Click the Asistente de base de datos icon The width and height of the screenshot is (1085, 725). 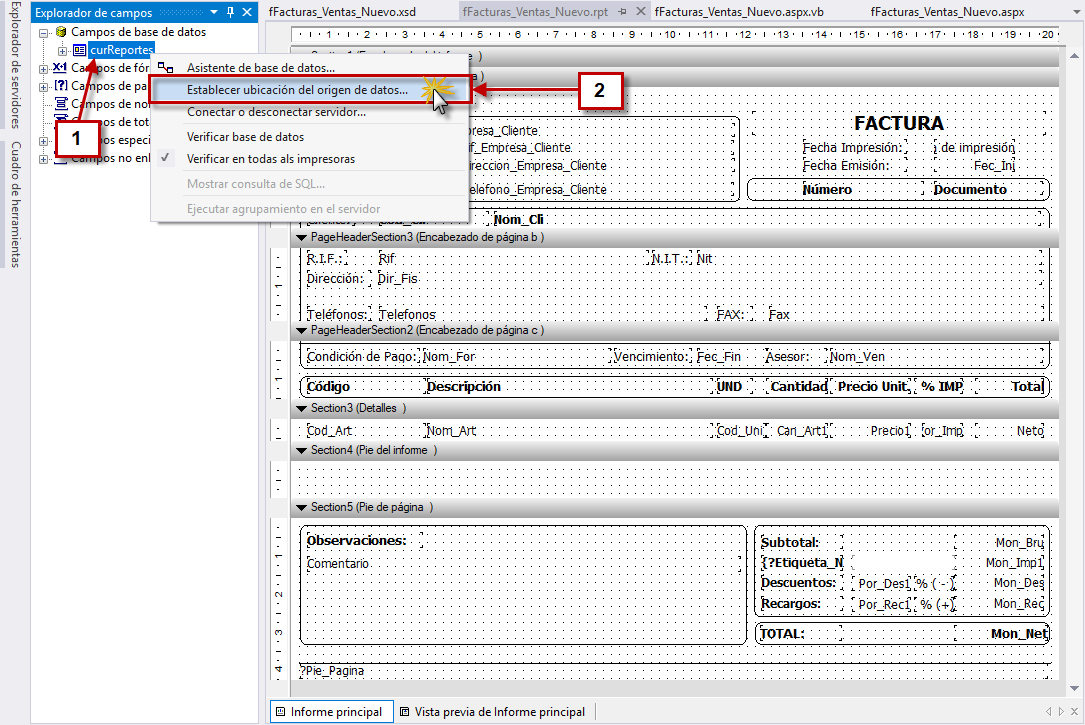(165, 67)
